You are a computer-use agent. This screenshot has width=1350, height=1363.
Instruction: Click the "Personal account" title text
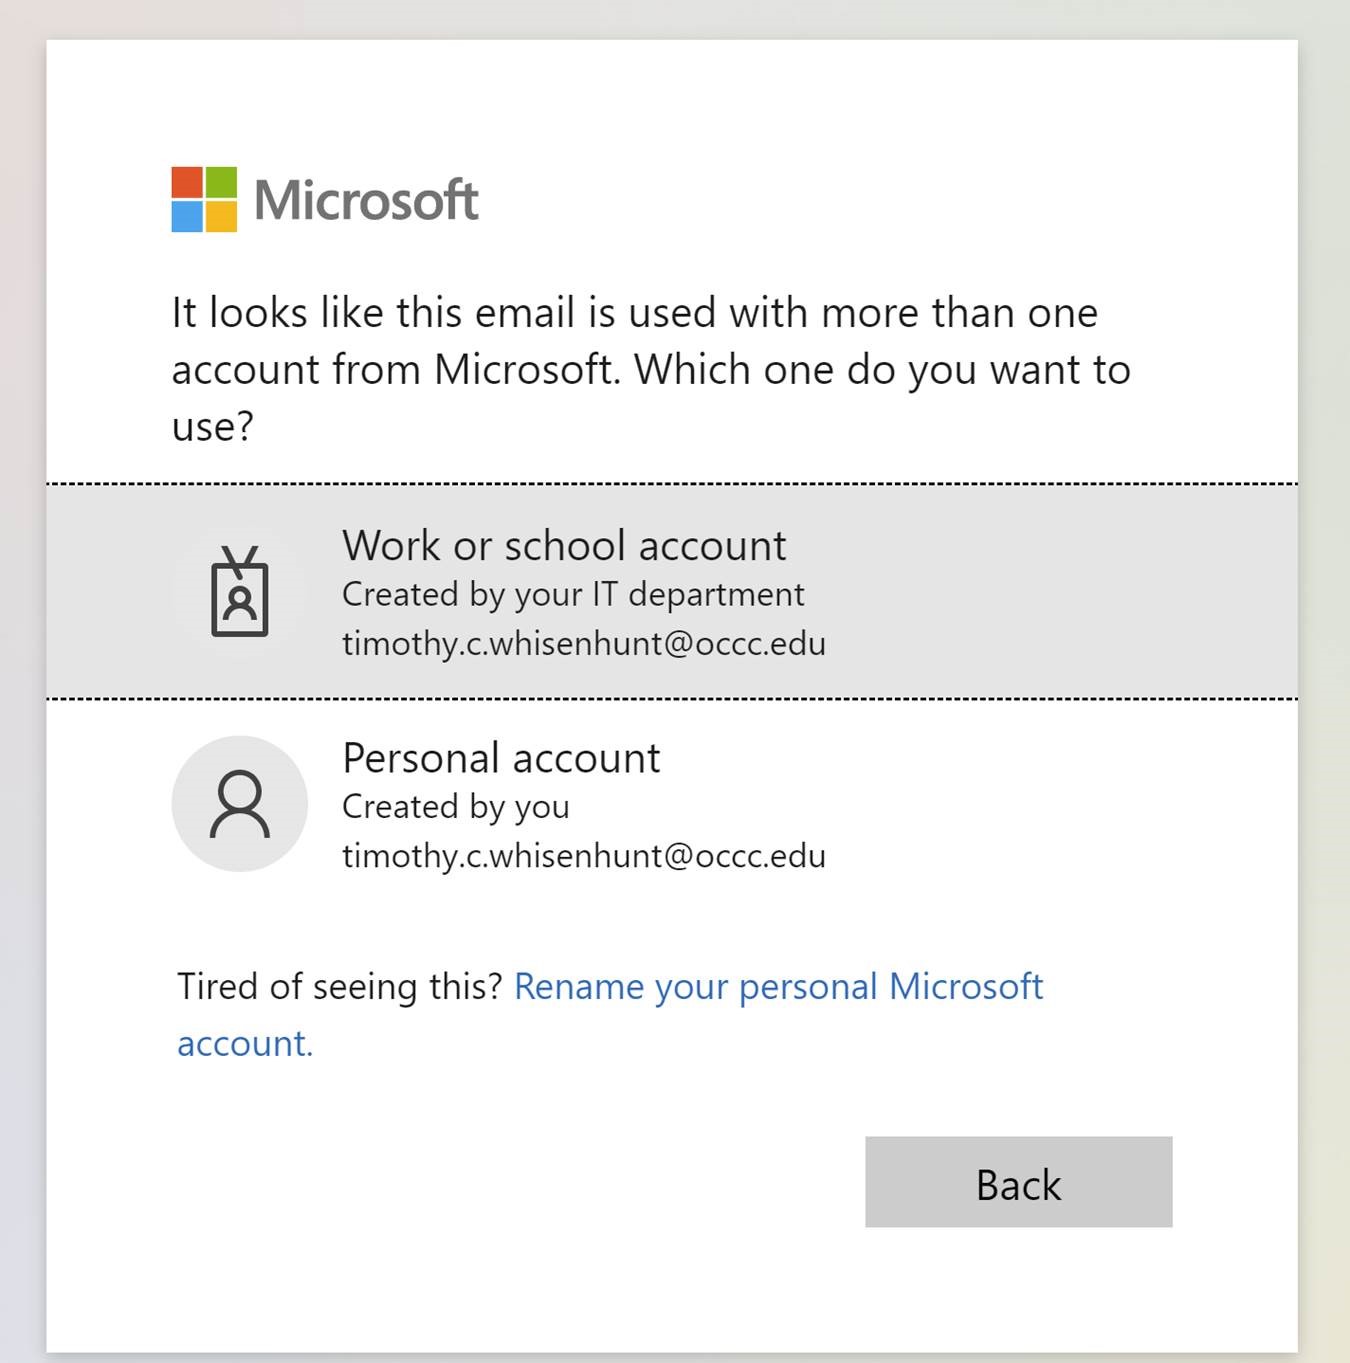[x=501, y=758]
